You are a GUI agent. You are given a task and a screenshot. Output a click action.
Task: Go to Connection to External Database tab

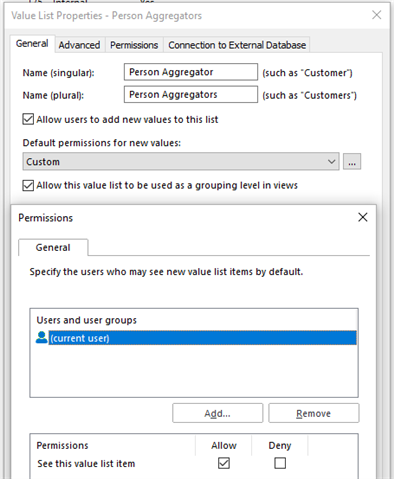[x=237, y=45]
